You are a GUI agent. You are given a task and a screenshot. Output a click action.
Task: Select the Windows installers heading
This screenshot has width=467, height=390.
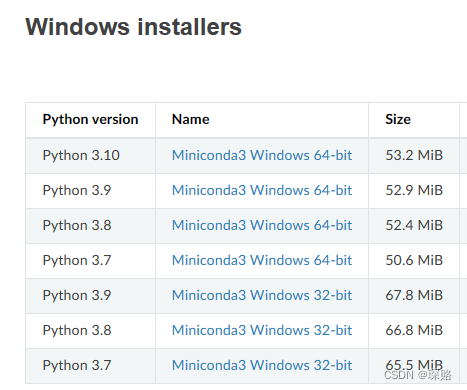click(133, 27)
